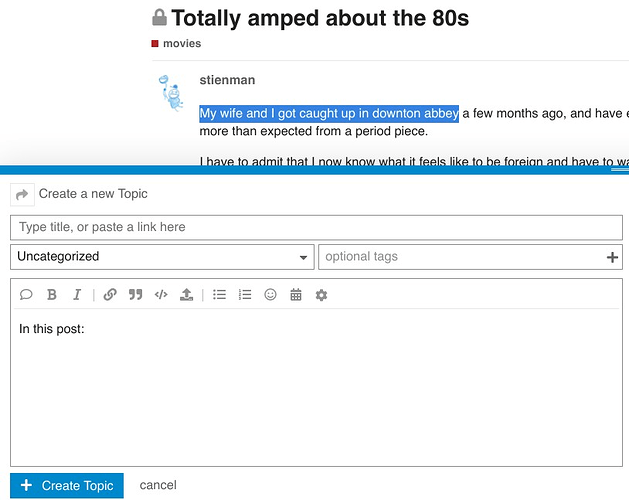
Task: Open composer options gear menu
Action: pyautogui.click(x=321, y=295)
